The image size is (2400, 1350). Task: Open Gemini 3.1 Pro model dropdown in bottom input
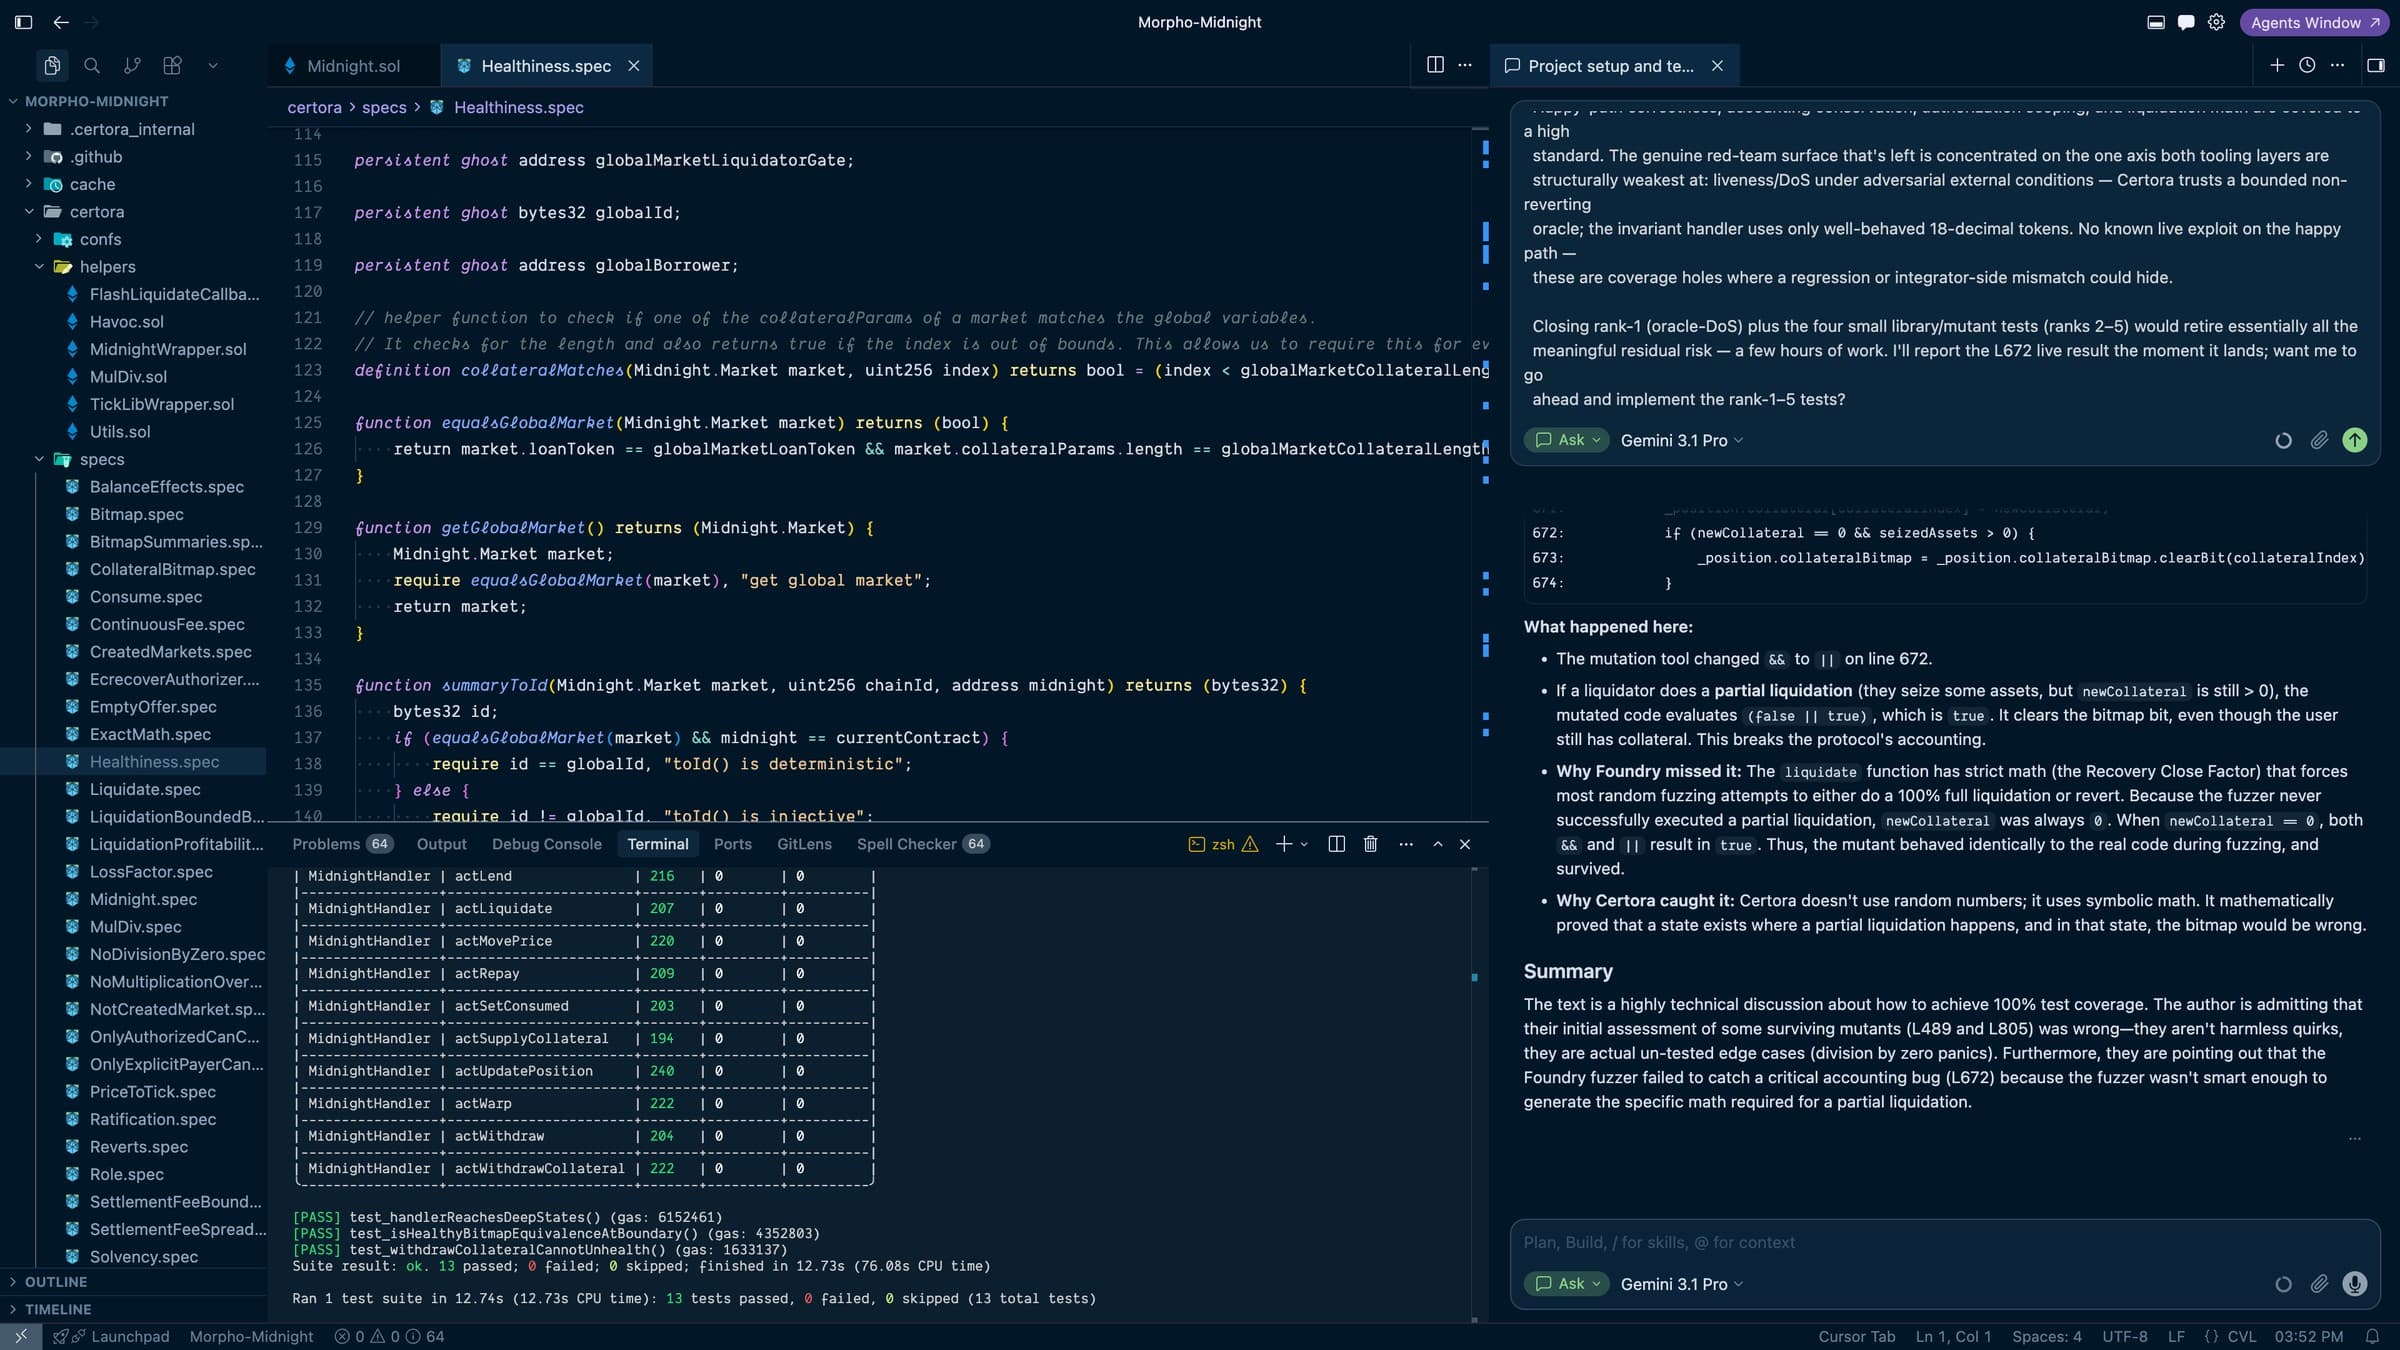(1681, 1284)
